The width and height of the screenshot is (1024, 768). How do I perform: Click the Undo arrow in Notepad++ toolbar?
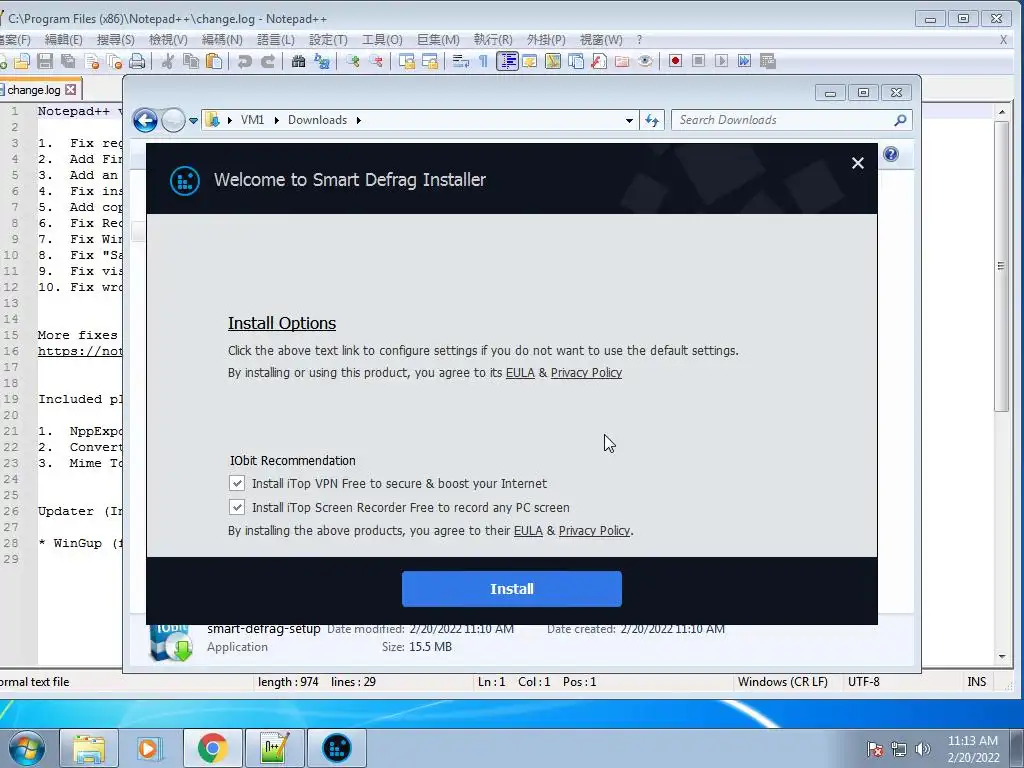(x=245, y=61)
